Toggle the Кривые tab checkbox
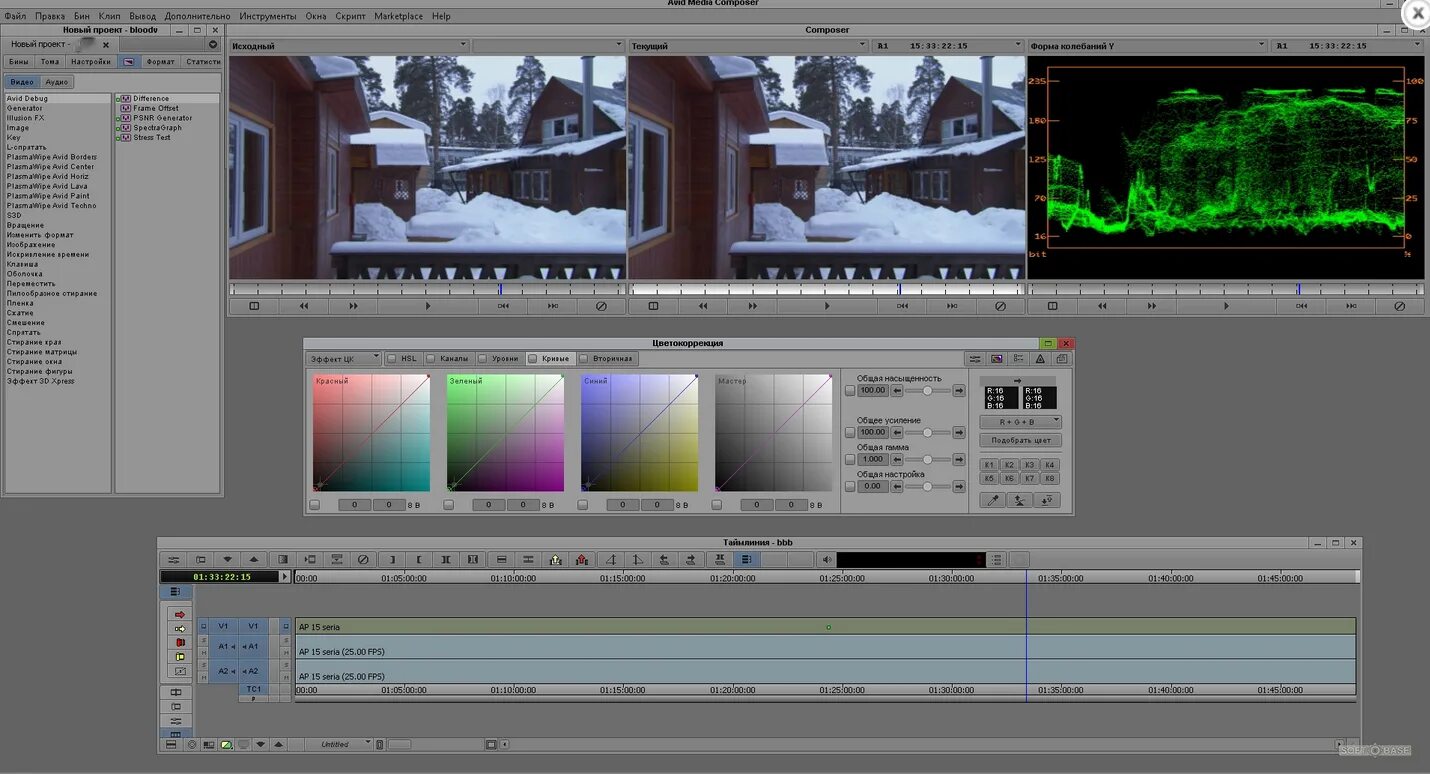 tap(533, 358)
